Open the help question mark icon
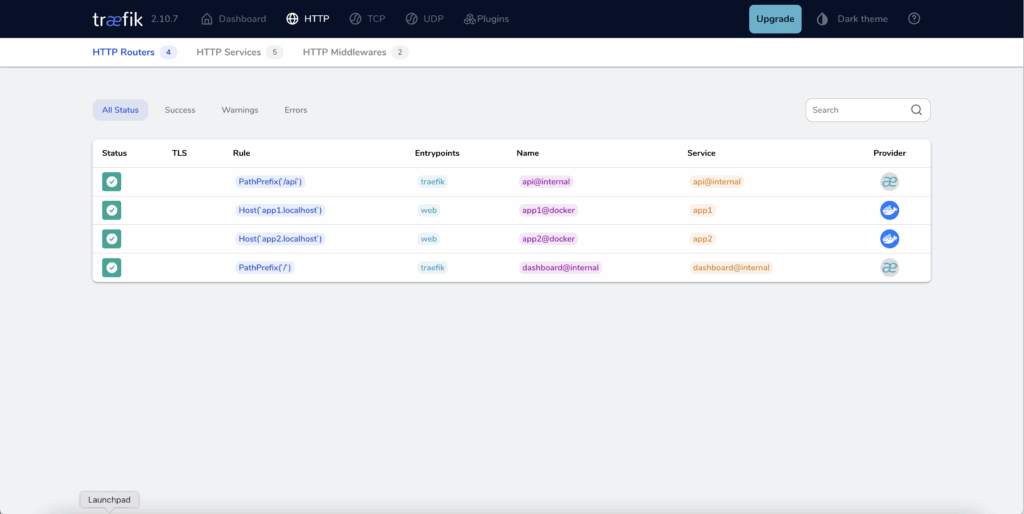The image size is (1024, 514). click(914, 19)
